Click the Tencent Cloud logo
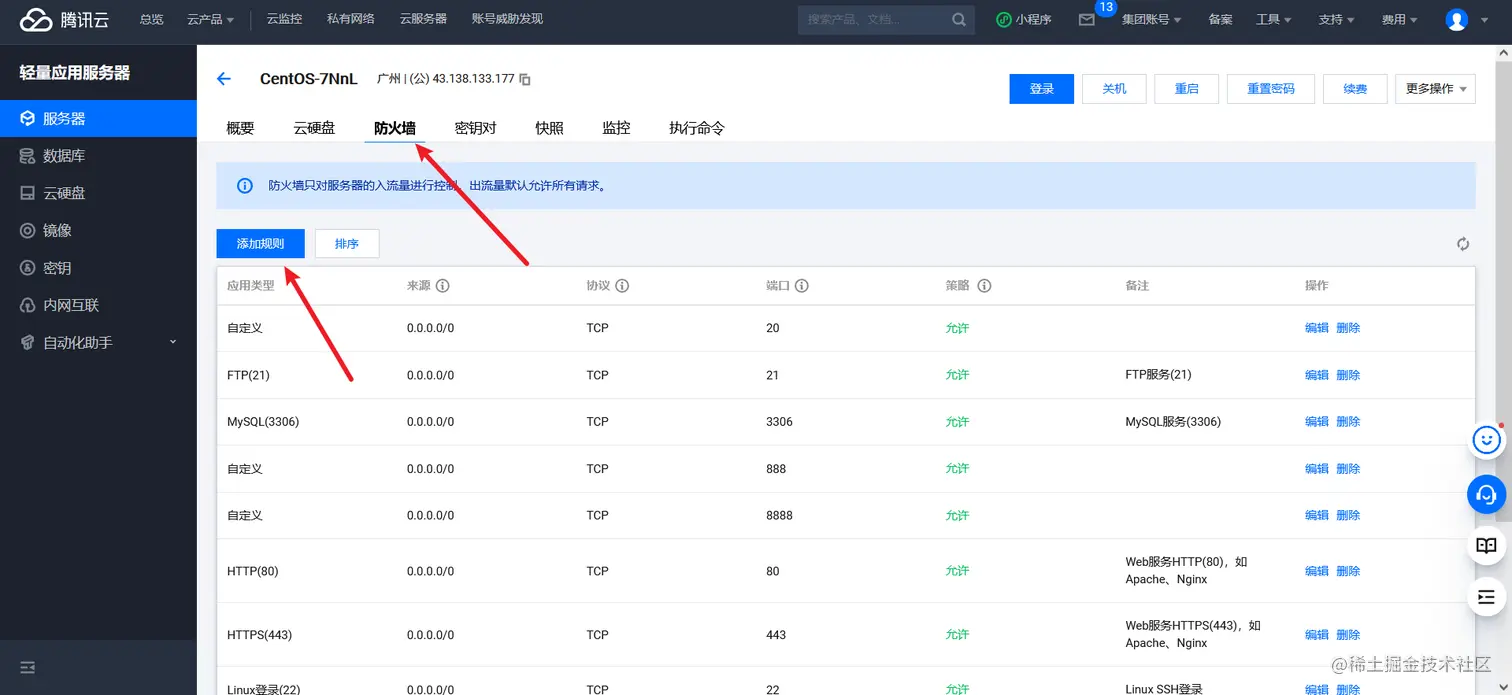 [x=64, y=19]
